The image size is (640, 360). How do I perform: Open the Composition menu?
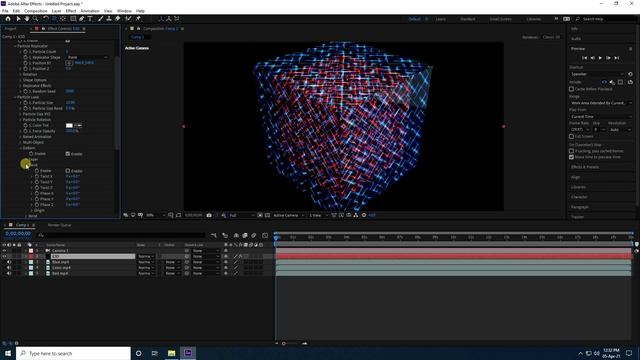point(36,11)
